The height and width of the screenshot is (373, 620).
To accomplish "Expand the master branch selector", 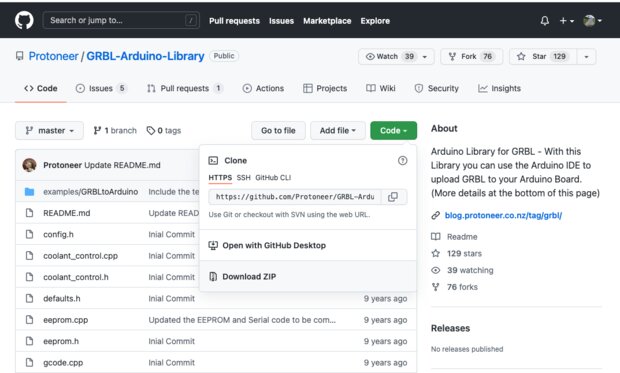I will (x=49, y=131).
